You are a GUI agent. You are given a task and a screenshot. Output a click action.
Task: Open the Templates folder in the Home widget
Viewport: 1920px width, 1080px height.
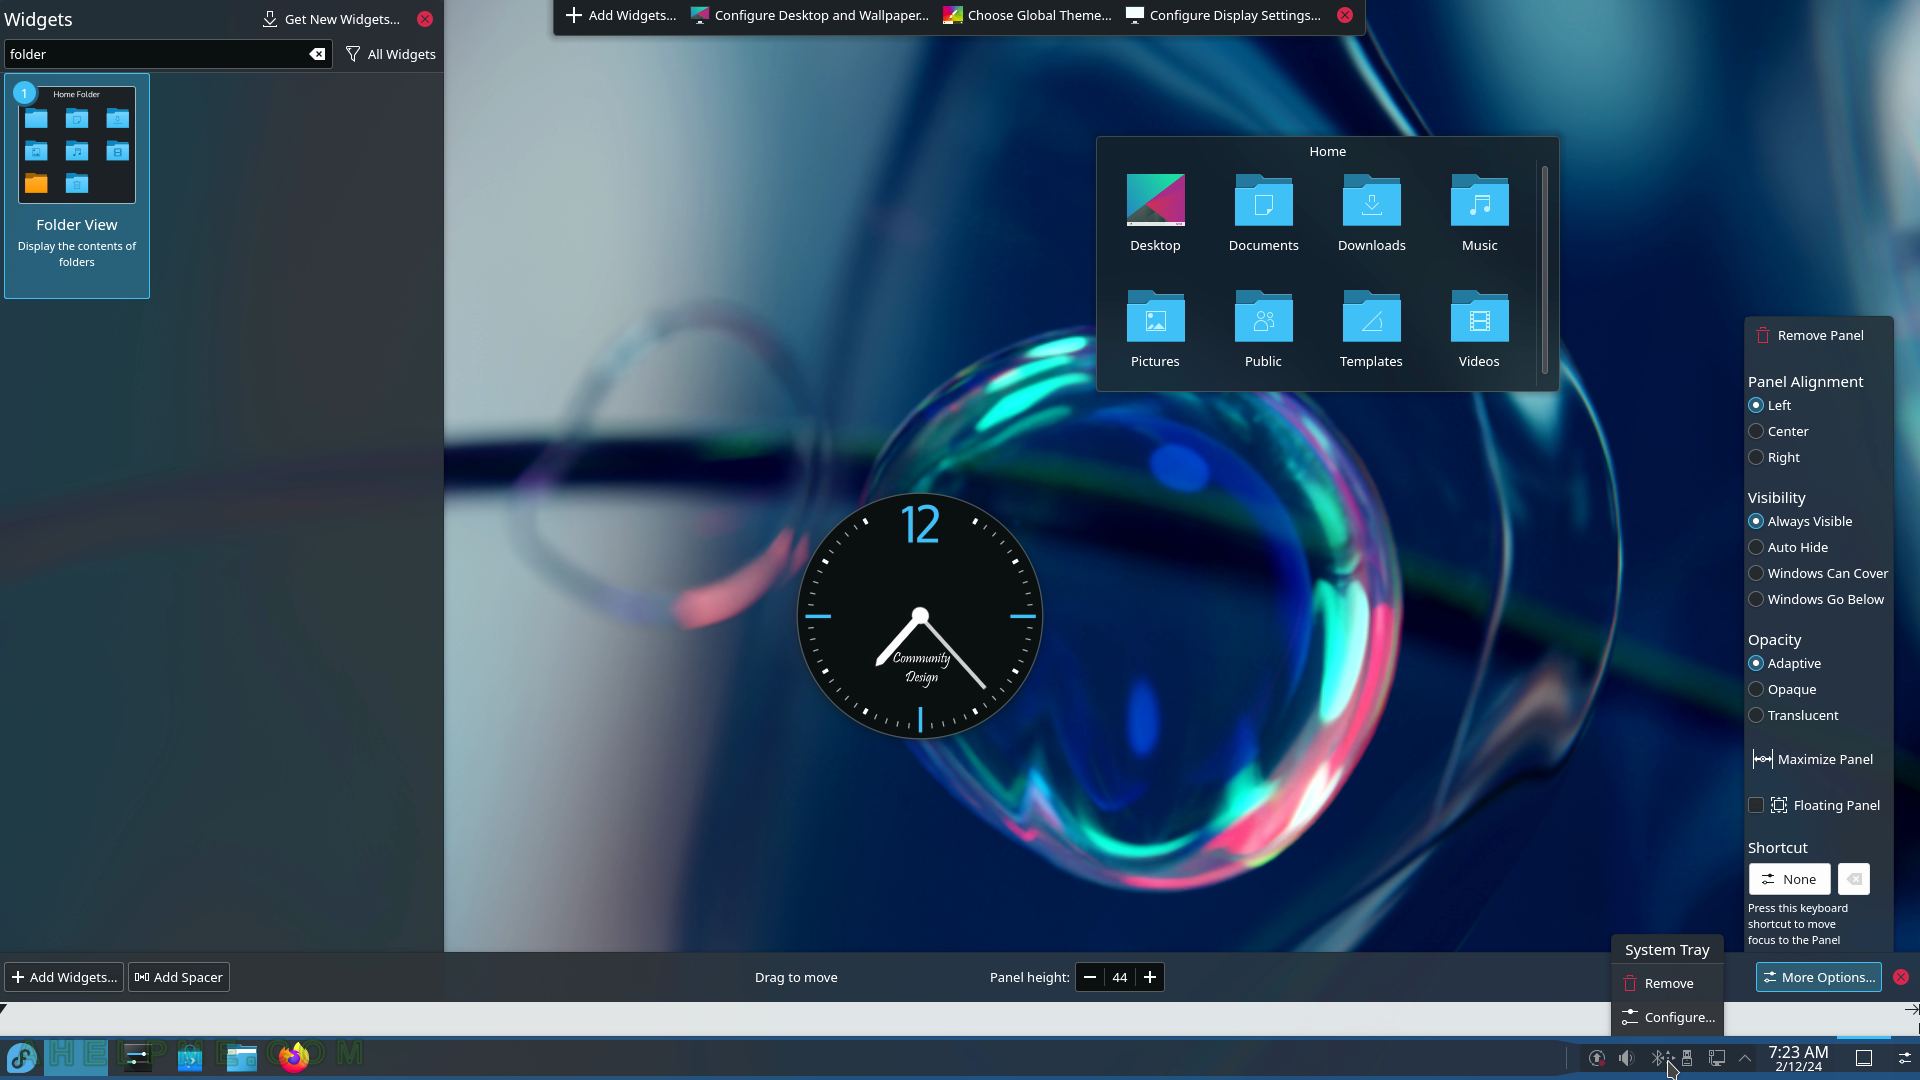tap(1371, 329)
